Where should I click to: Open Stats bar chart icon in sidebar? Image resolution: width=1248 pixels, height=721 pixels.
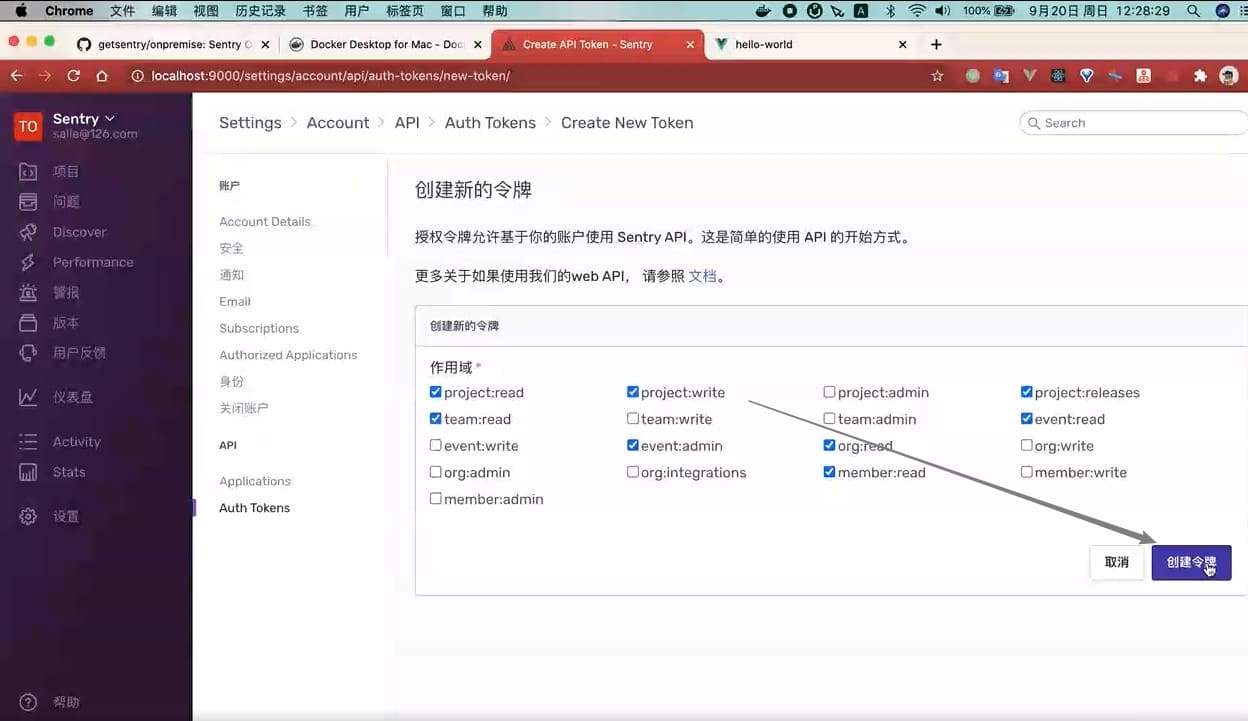[29, 472]
